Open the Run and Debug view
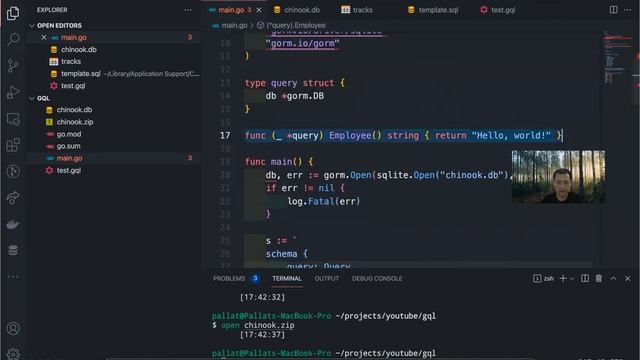640x360 pixels. pos(13,92)
